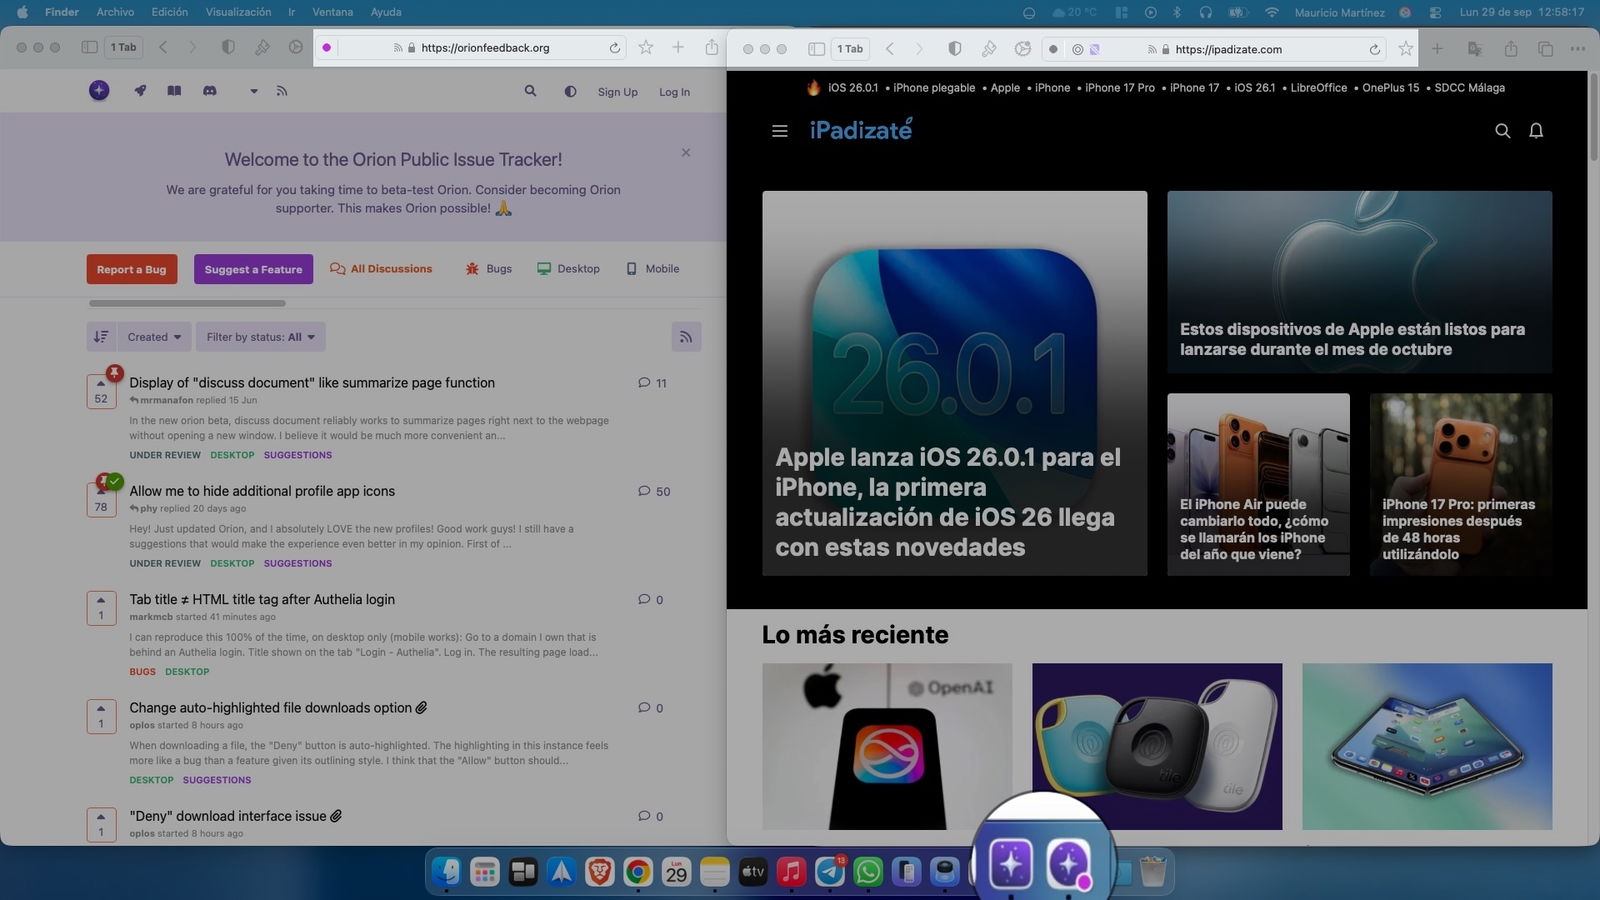Image resolution: width=1600 pixels, height=900 pixels.
Task: Open 'Tab title ≠ HTML title tag' discussion
Action: coord(262,599)
